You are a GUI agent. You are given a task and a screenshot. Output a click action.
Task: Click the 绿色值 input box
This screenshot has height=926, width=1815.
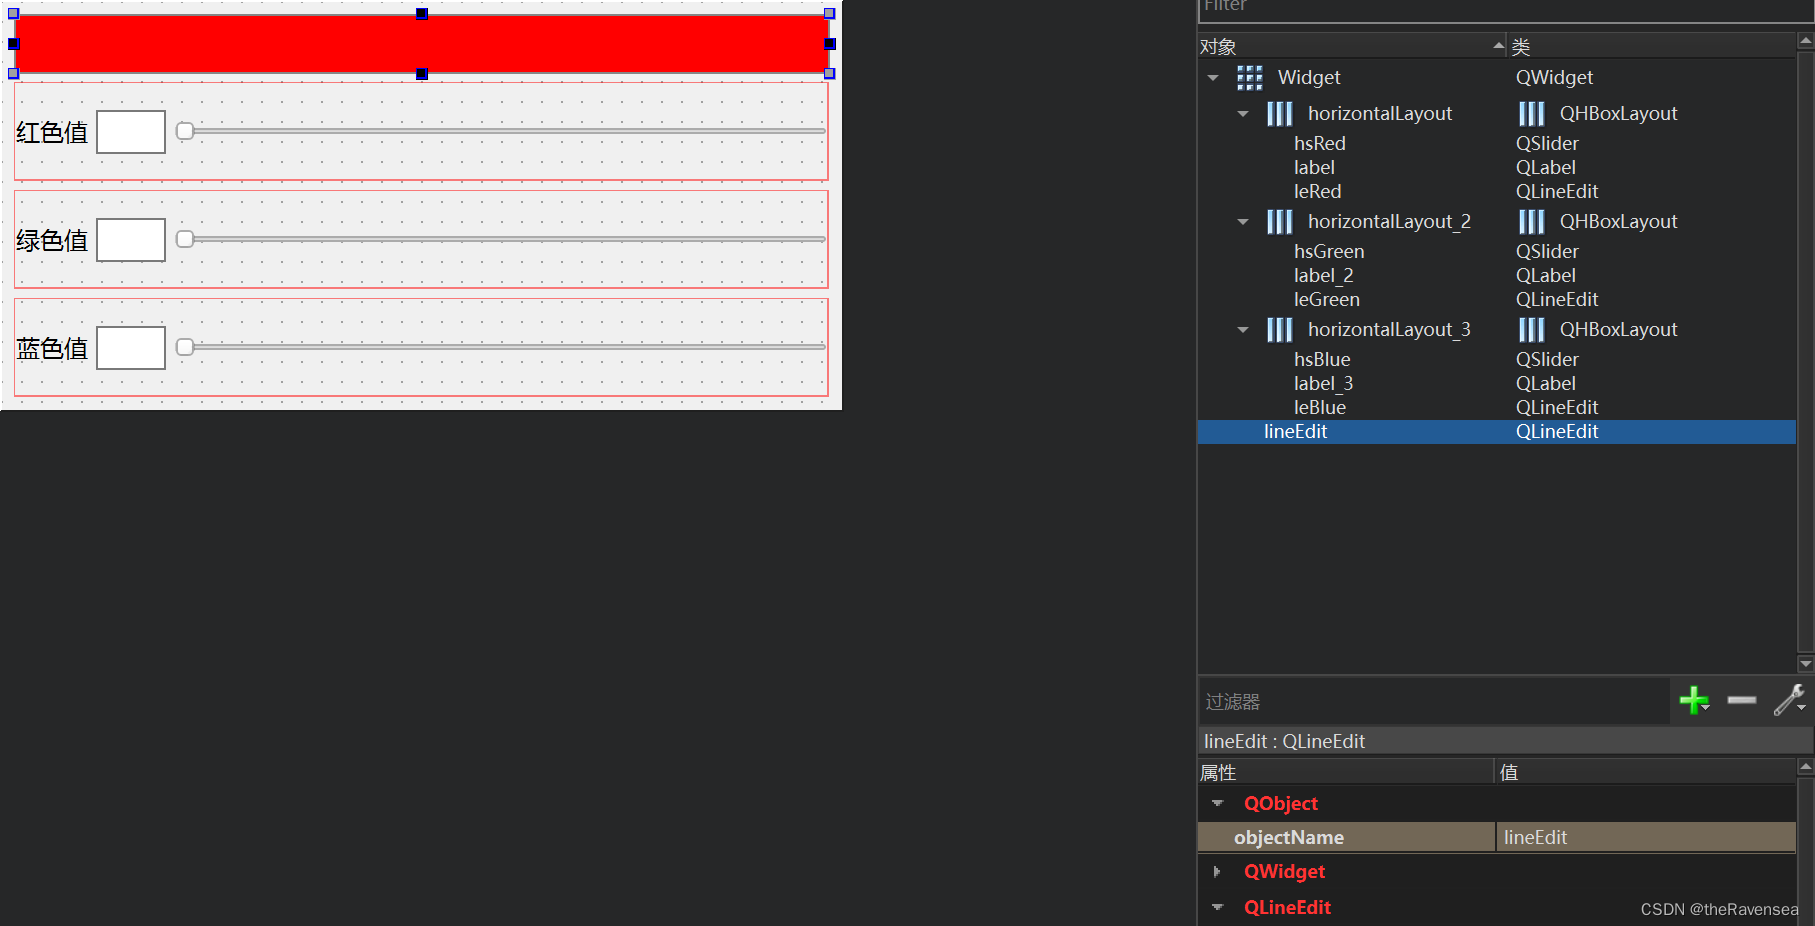point(131,240)
